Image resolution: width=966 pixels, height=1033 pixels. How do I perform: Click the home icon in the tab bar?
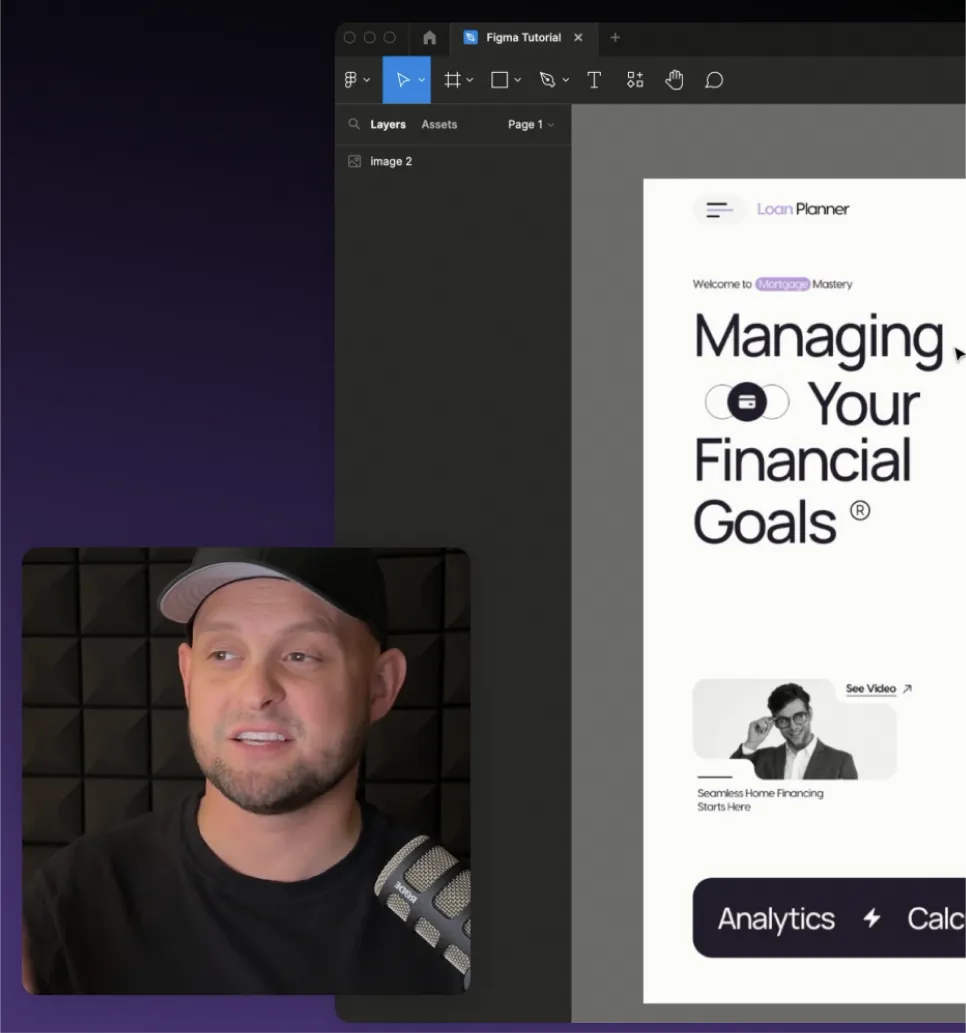point(429,38)
